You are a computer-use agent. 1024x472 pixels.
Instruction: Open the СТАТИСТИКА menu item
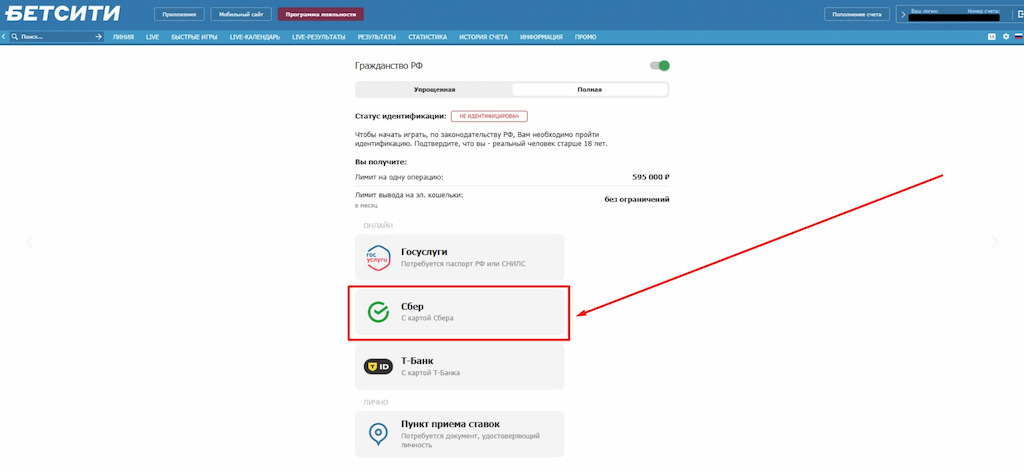click(428, 37)
